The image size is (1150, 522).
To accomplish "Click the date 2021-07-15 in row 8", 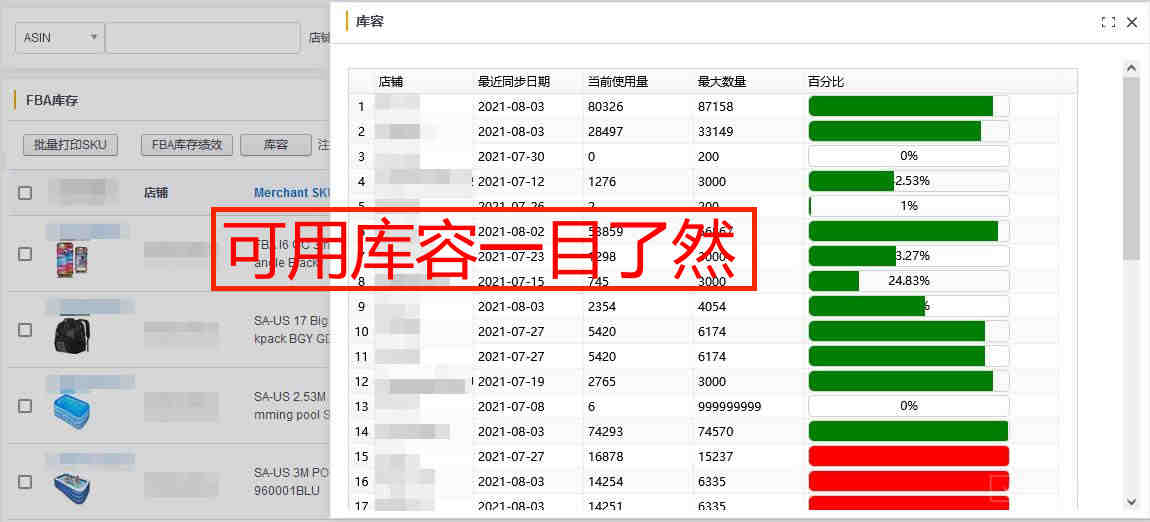I will click(x=511, y=281).
